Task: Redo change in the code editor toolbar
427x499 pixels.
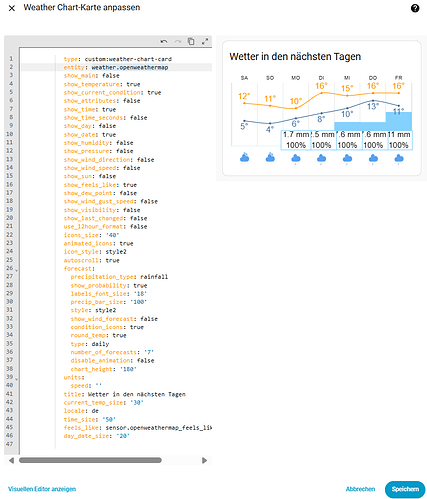Action: 178,41
